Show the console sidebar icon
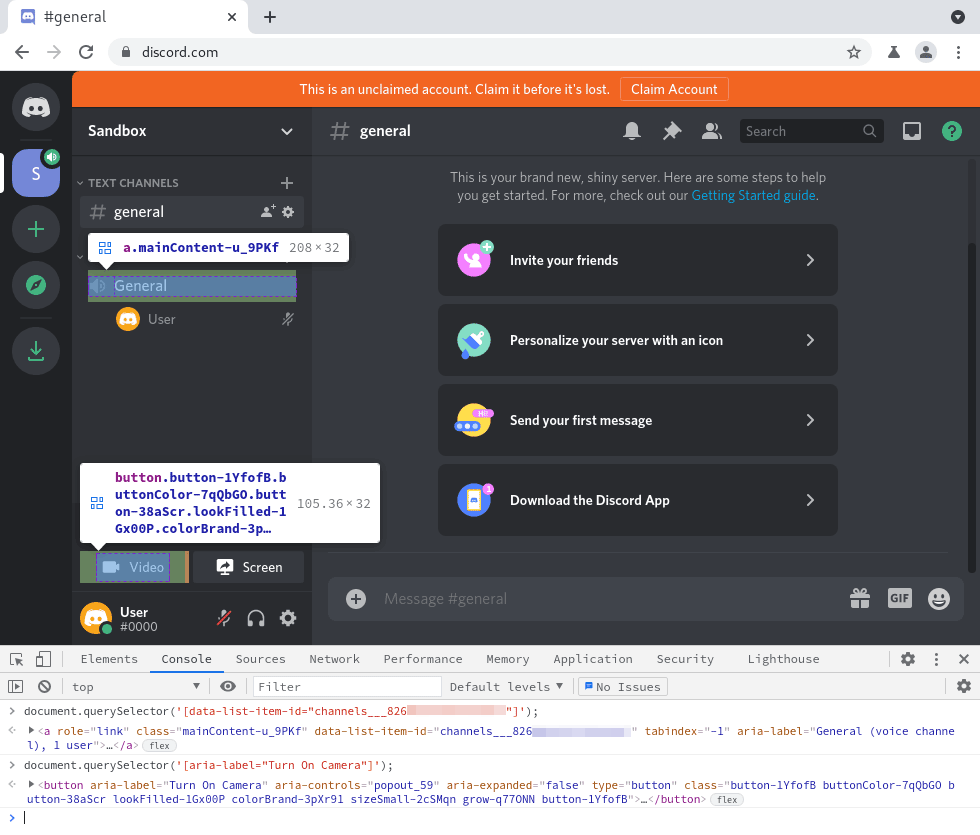The height and width of the screenshot is (835, 980). point(16,687)
